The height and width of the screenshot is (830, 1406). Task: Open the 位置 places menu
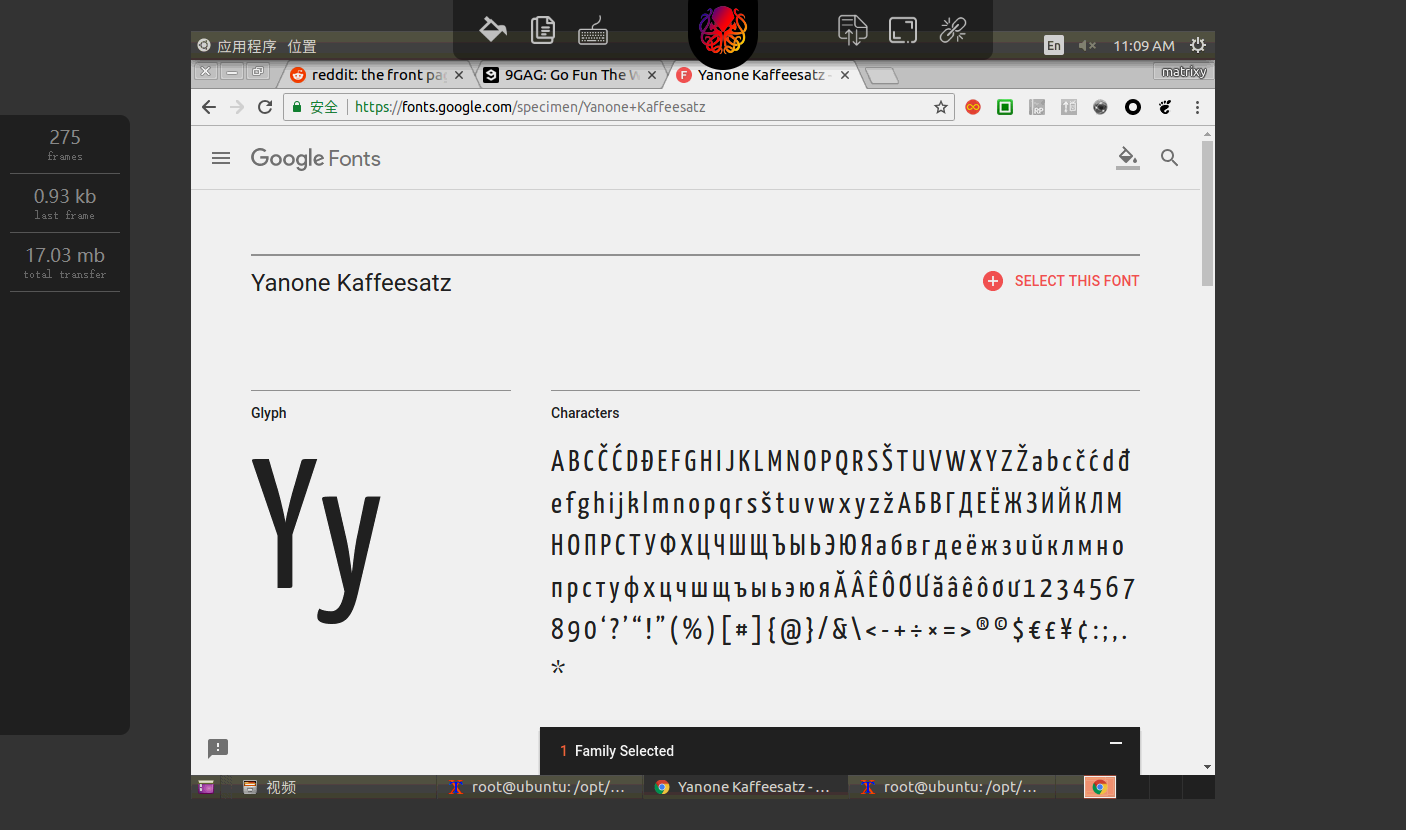[x=302, y=46]
